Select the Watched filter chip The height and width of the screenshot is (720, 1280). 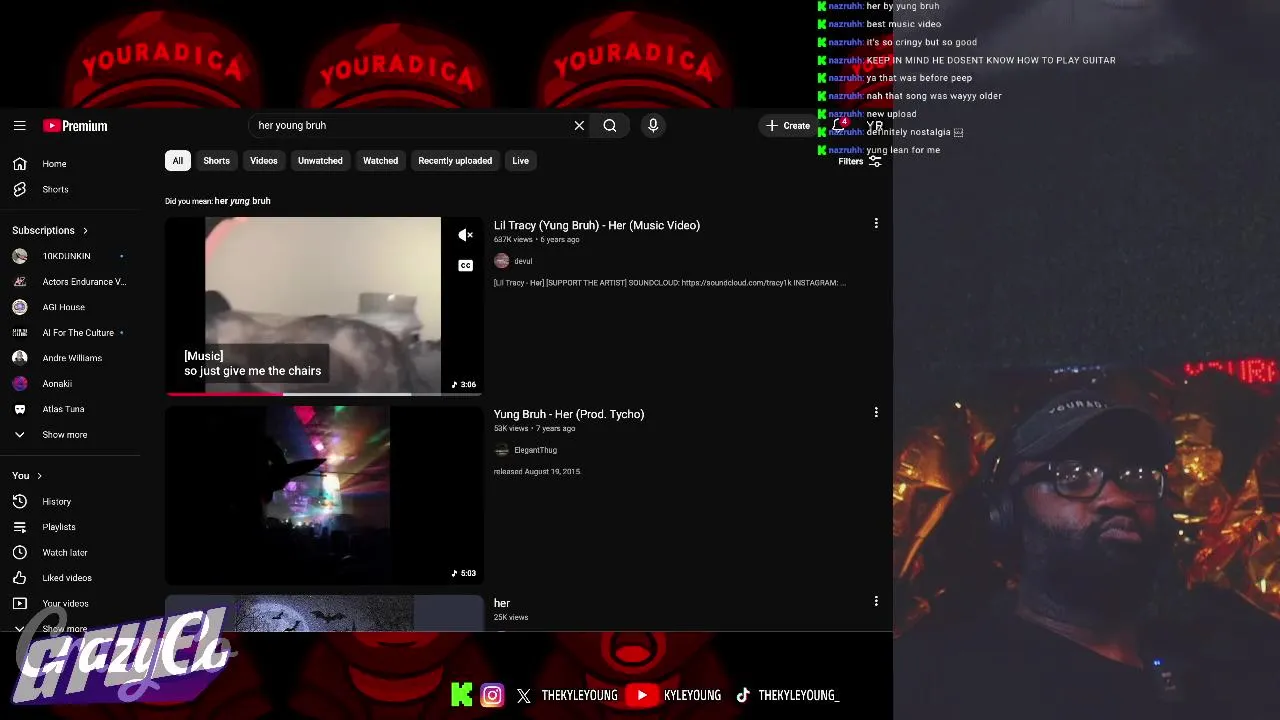coord(380,161)
